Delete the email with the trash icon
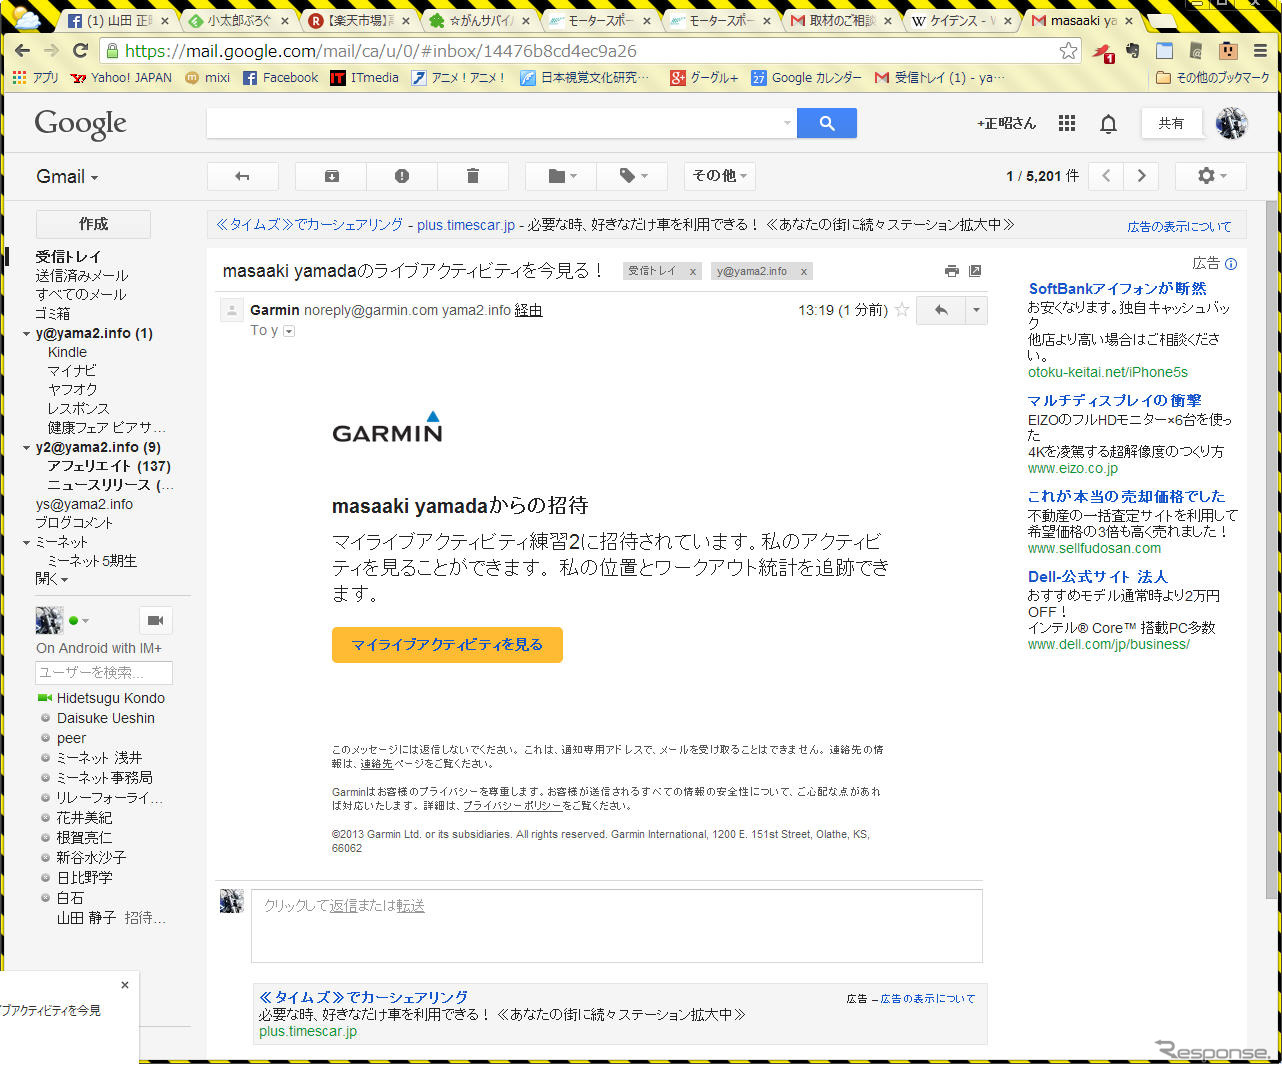 tap(472, 176)
